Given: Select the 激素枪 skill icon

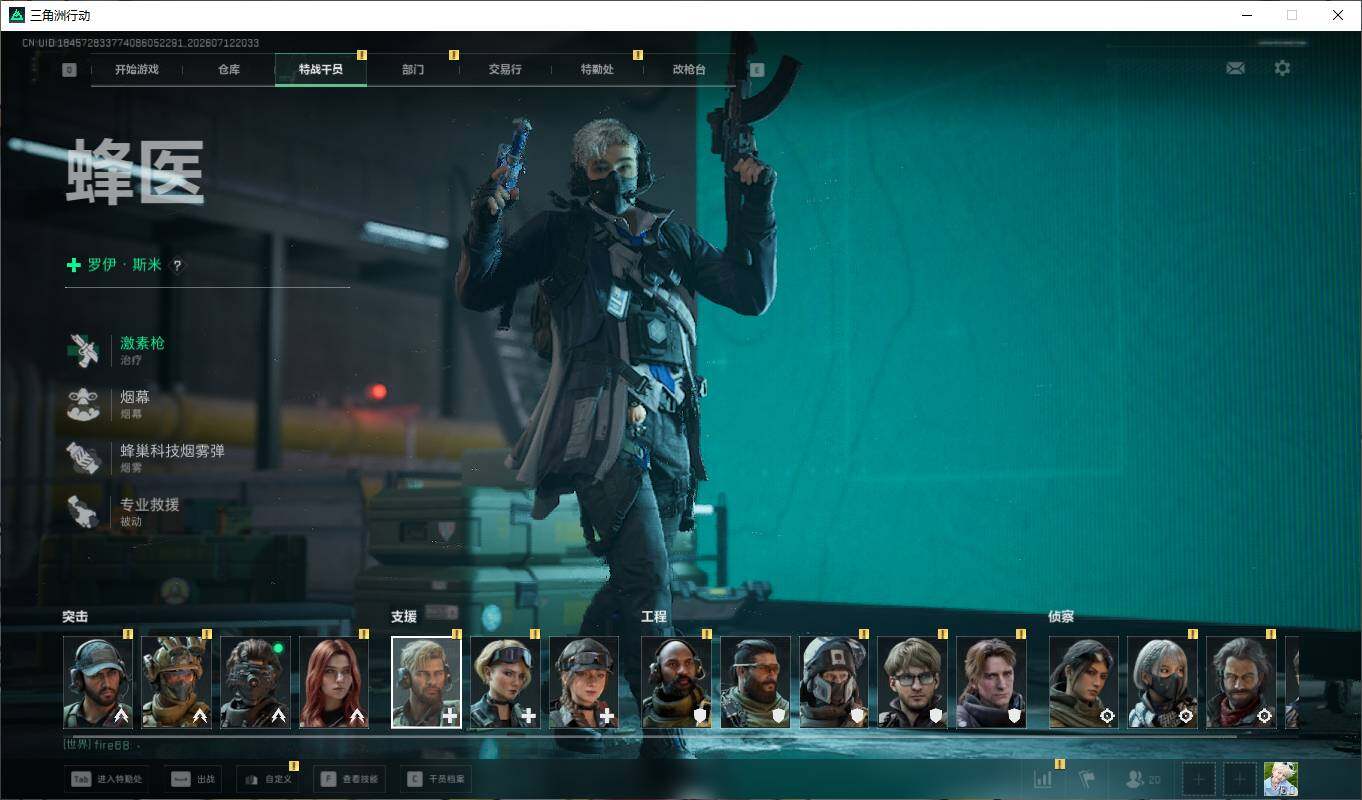Looking at the screenshot, I should tap(83, 351).
